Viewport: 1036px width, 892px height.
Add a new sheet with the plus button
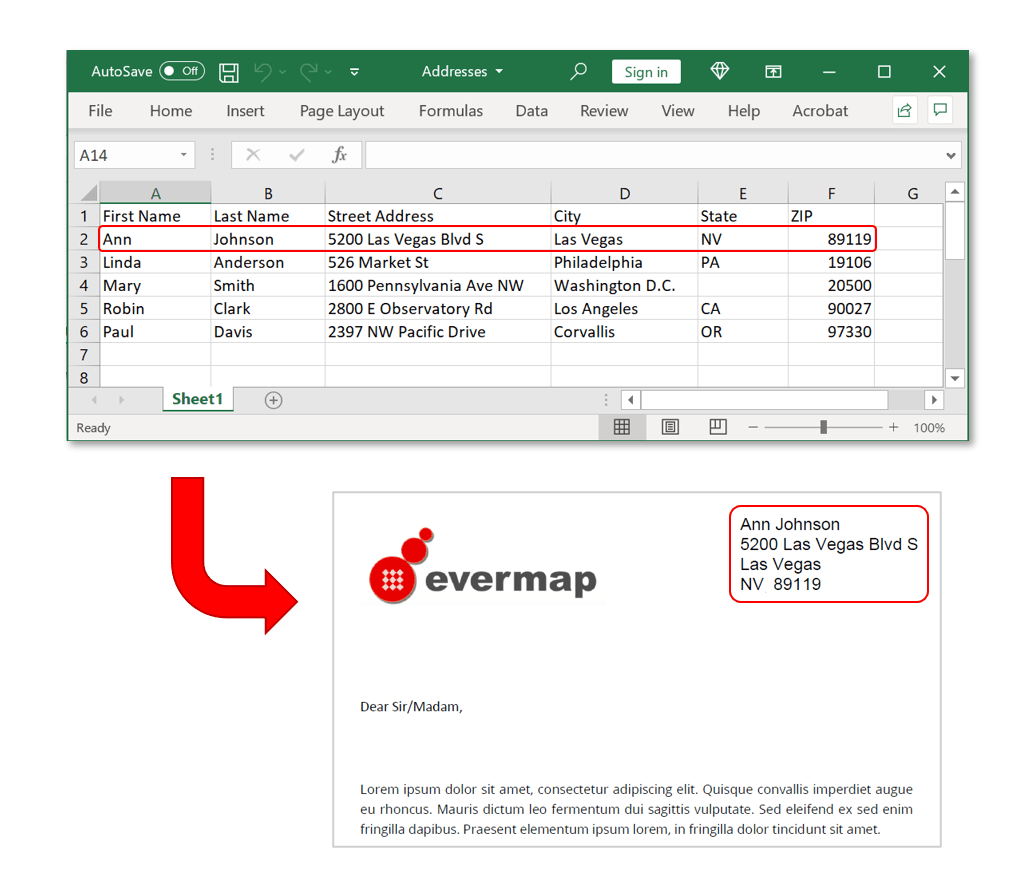pyautogui.click(x=273, y=399)
